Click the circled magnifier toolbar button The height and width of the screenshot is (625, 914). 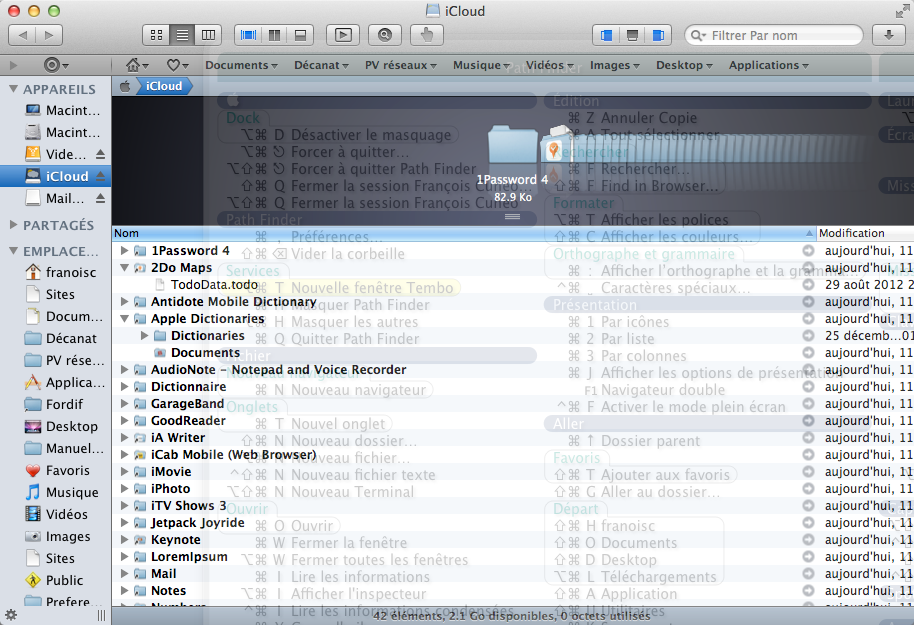tap(385, 36)
